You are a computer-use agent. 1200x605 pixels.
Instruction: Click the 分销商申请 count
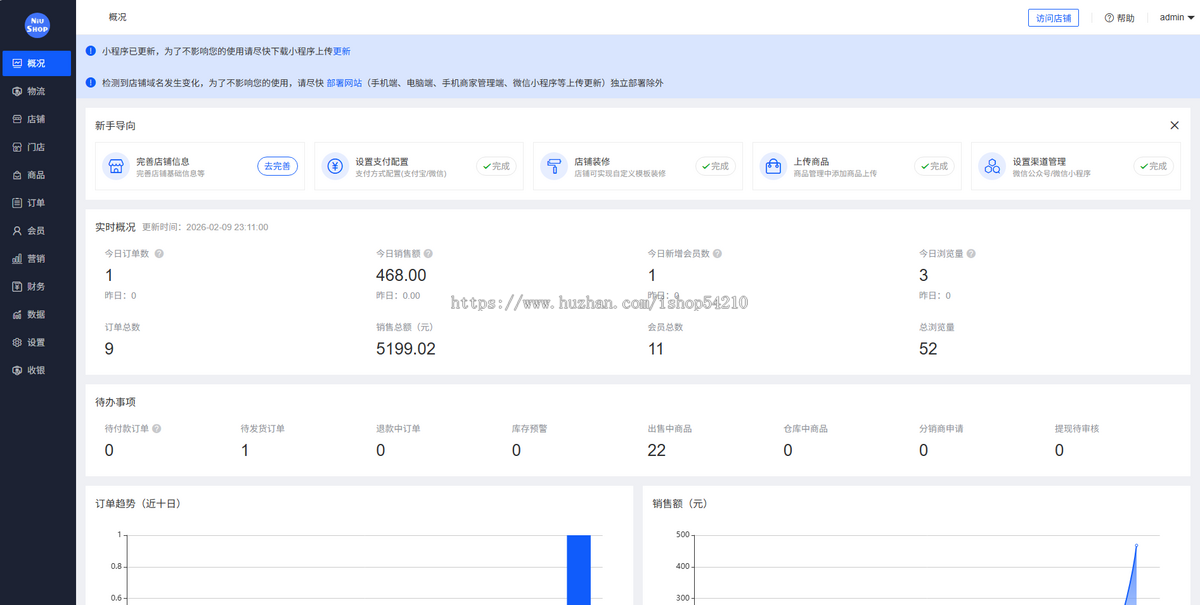tap(923, 451)
